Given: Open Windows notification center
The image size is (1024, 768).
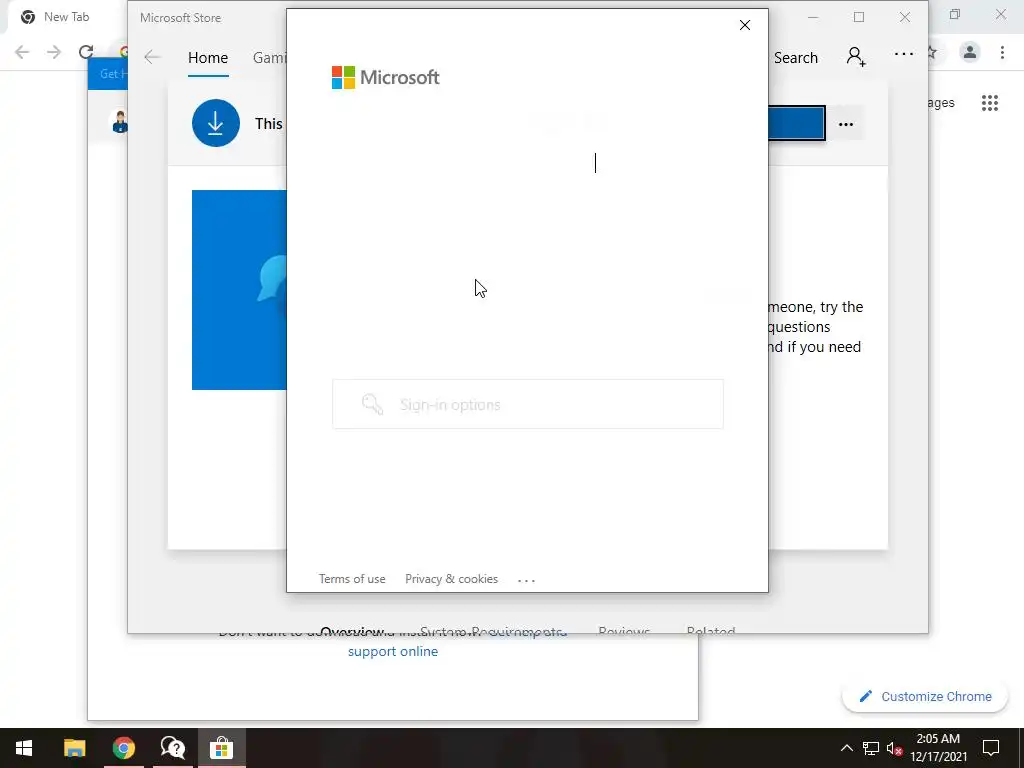Looking at the screenshot, I should [991, 748].
